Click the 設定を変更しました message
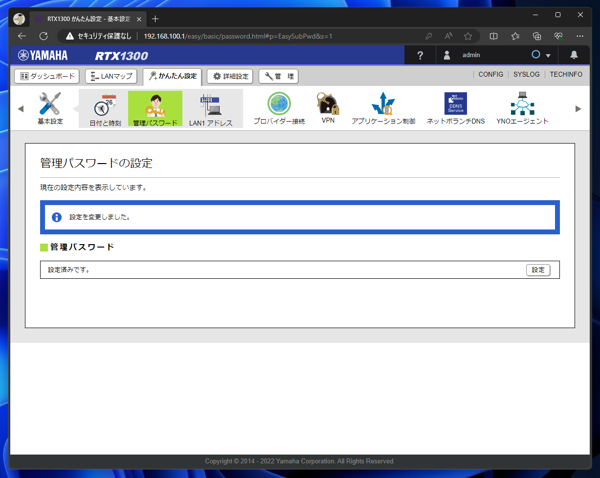The width and height of the screenshot is (600, 478). 99,217
